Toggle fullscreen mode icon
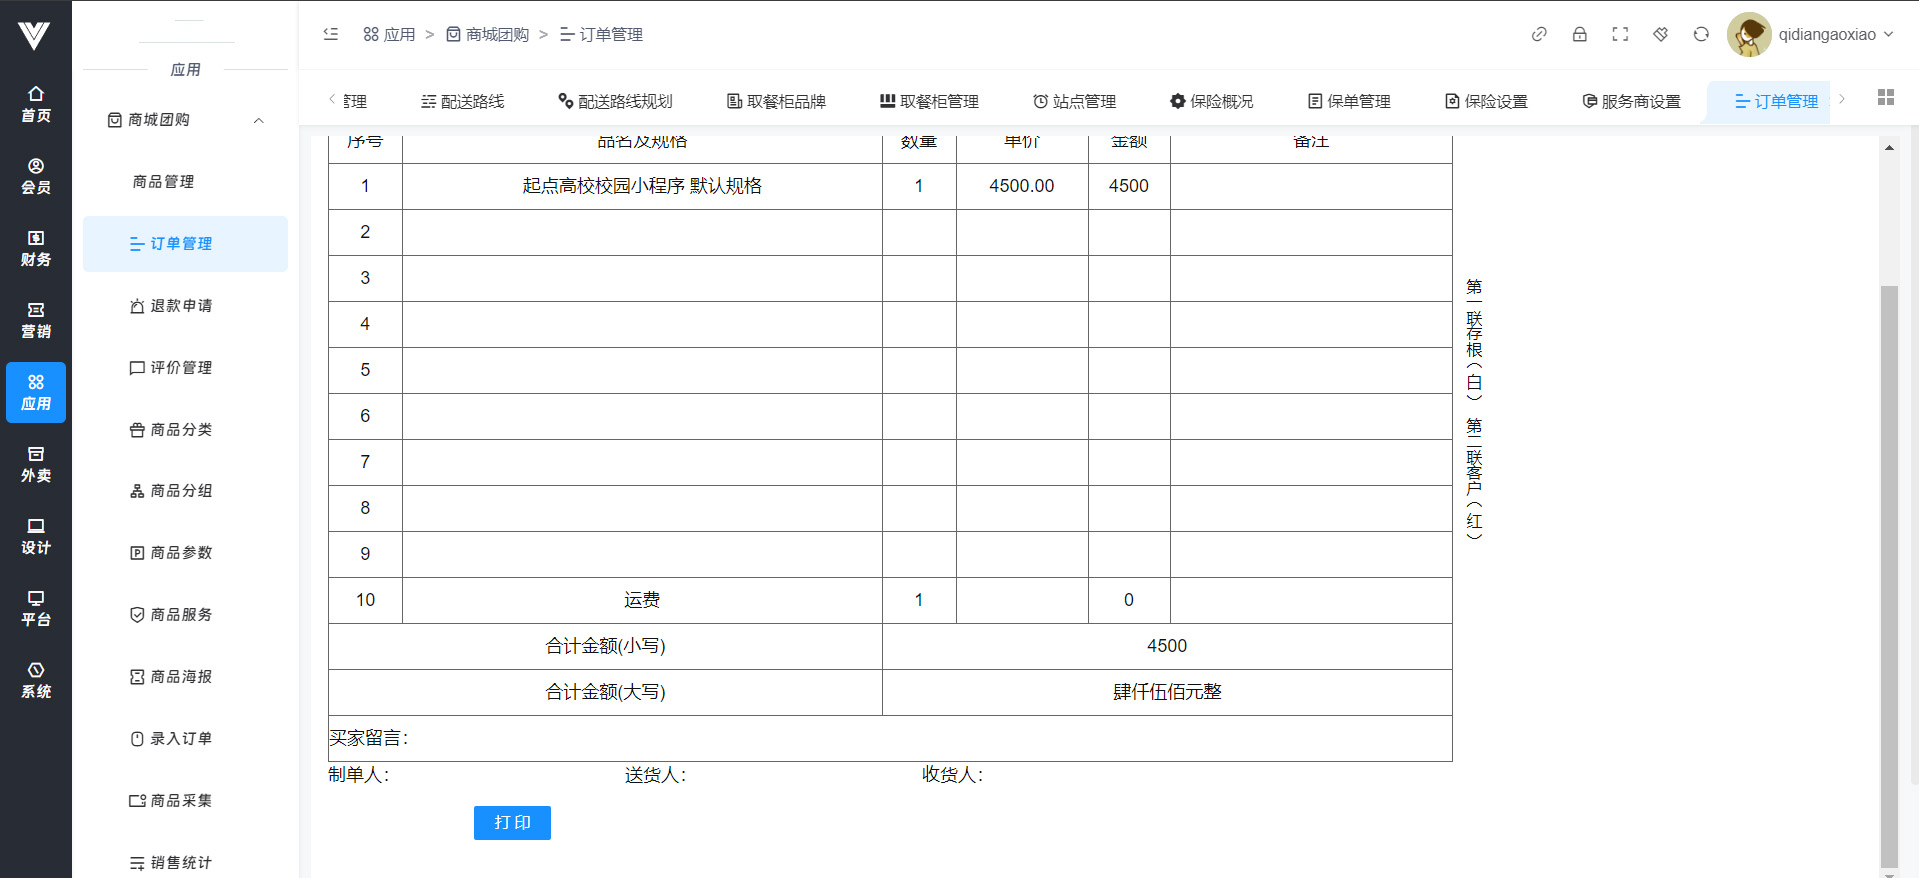1919x878 pixels. click(x=1620, y=34)
